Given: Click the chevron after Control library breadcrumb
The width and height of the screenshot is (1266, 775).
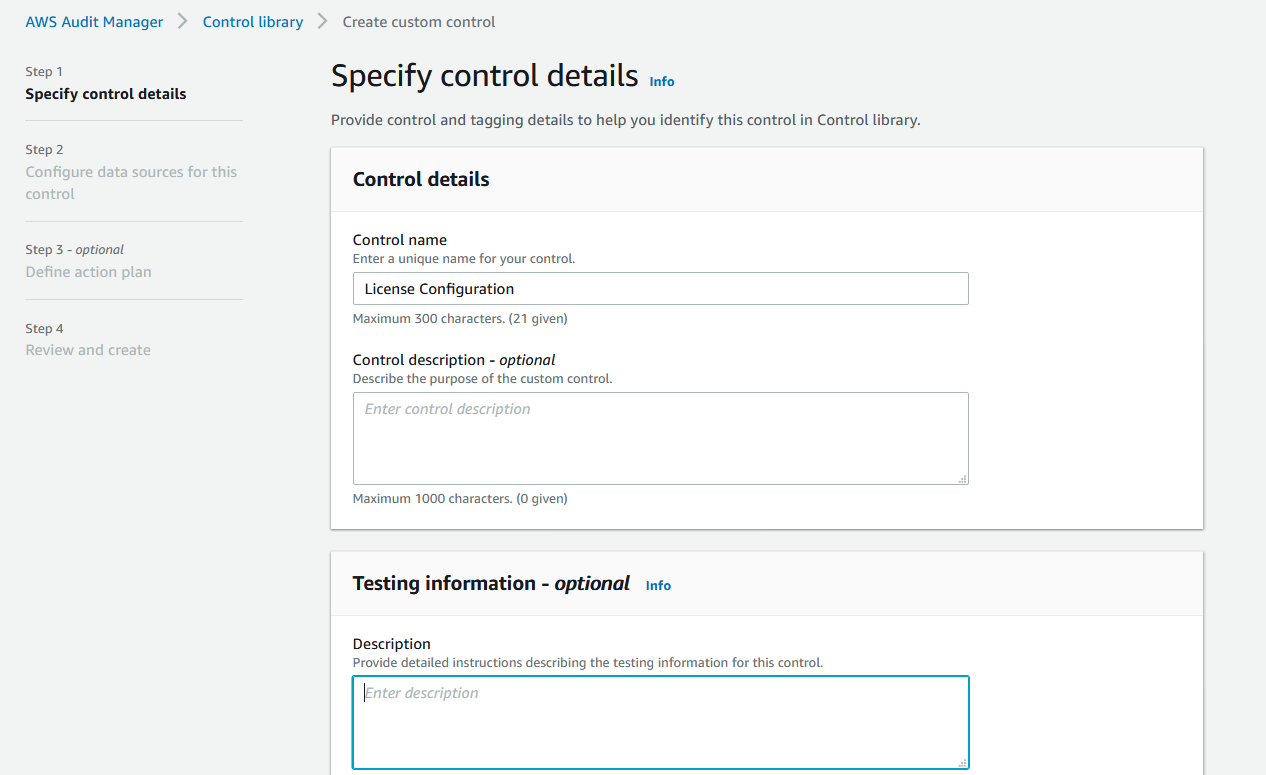Looking at the screenshot, I should pos(323,21).
